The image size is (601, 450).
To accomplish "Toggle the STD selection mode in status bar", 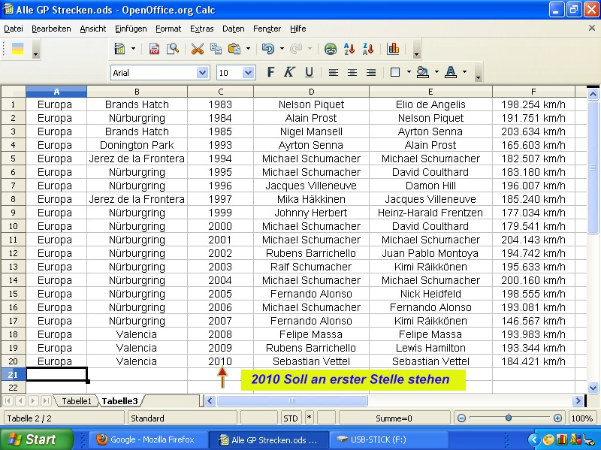I will point(290,418).
